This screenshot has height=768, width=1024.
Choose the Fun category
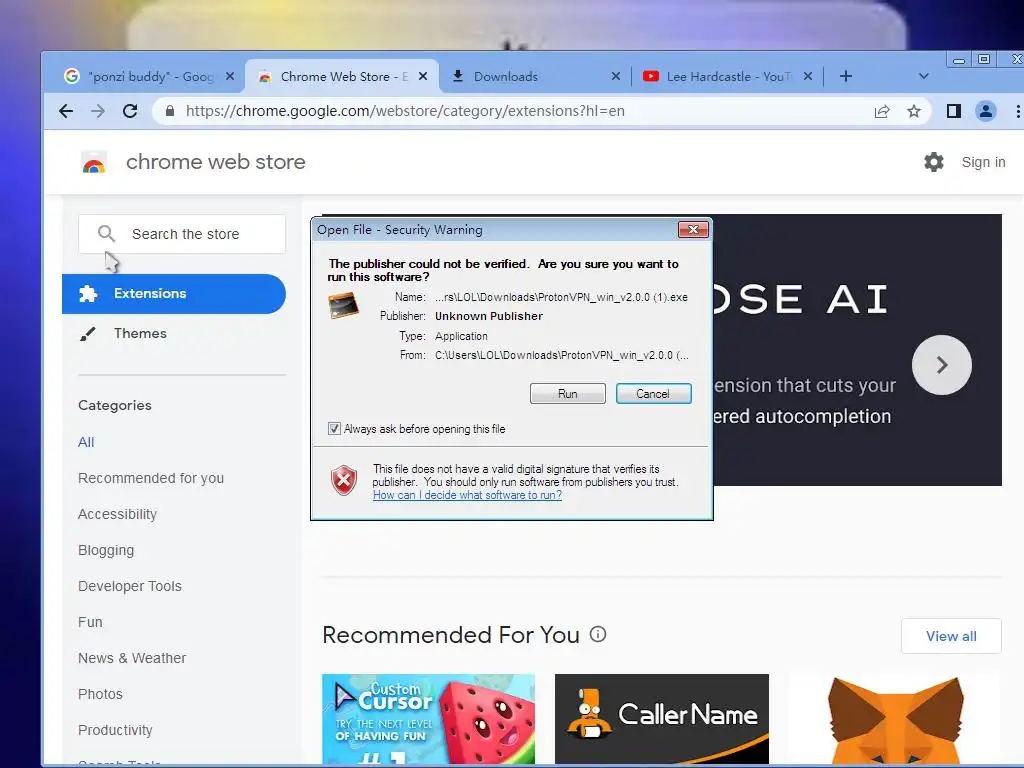pos(90,622)
